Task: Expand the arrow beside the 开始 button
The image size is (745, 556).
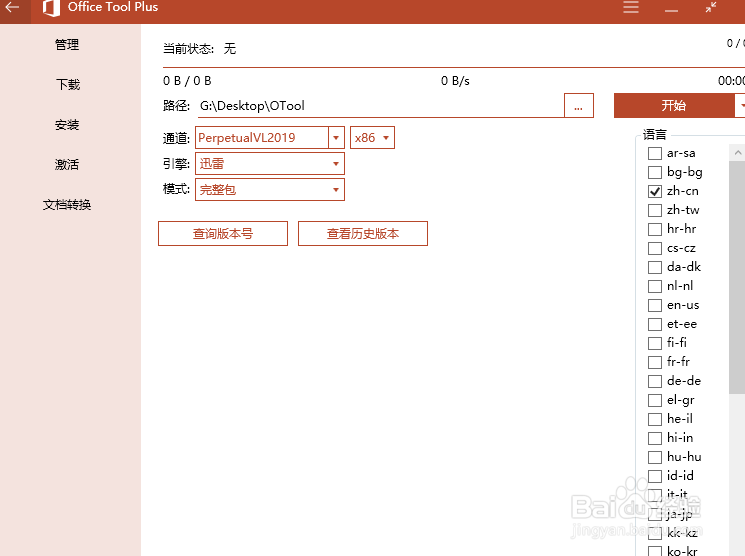Action: [740, 105]
